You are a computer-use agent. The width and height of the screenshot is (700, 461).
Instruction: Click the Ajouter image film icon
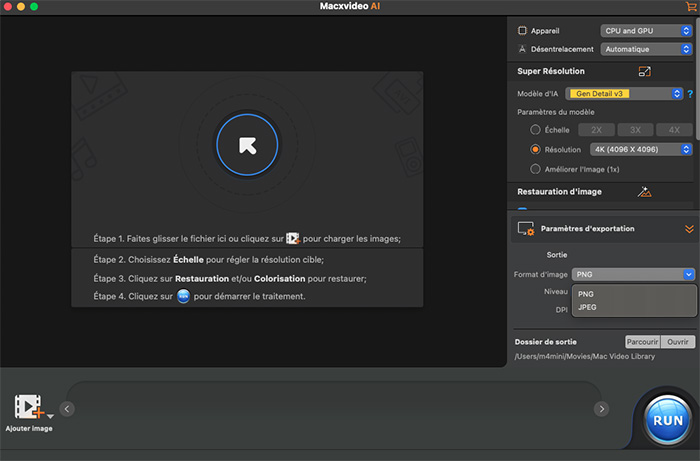[29, 407]
